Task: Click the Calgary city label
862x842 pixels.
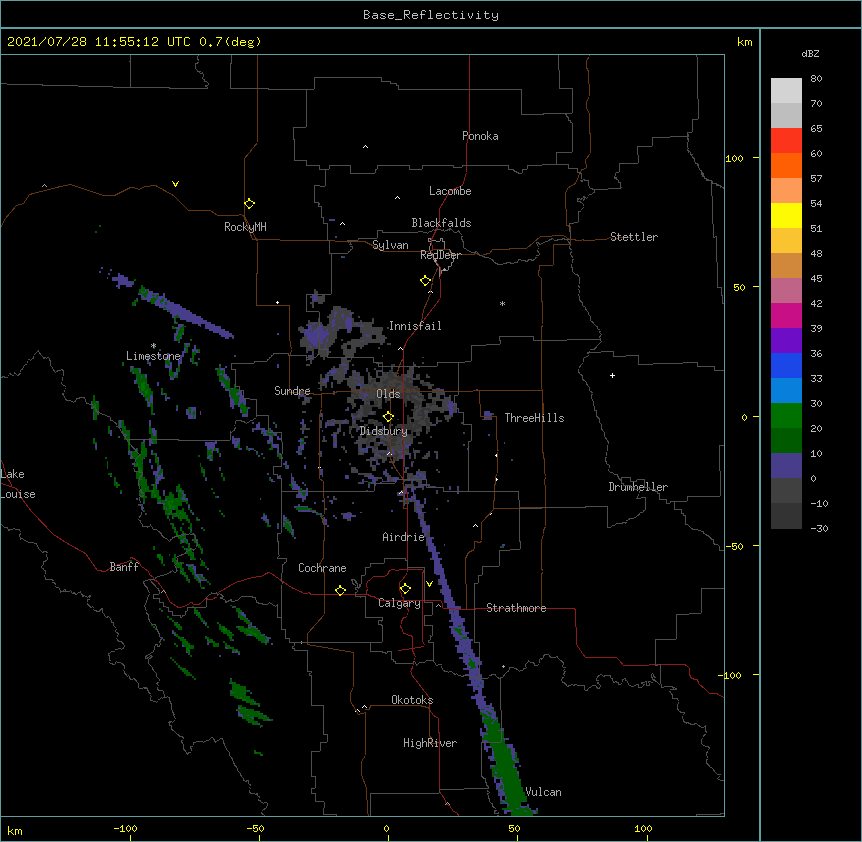Action: (399, 603)
